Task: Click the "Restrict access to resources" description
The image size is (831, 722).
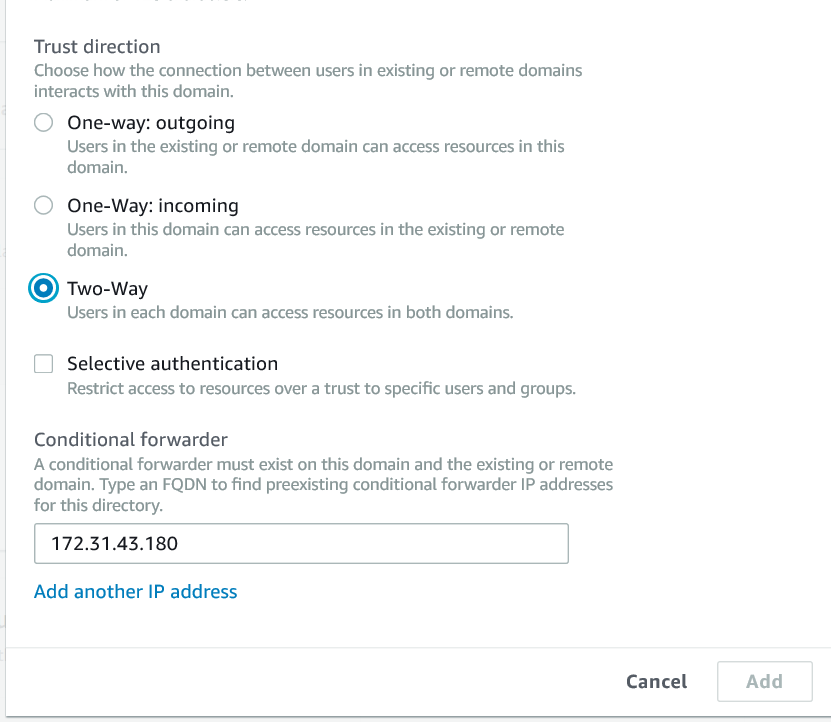Action: pos(321,388)
